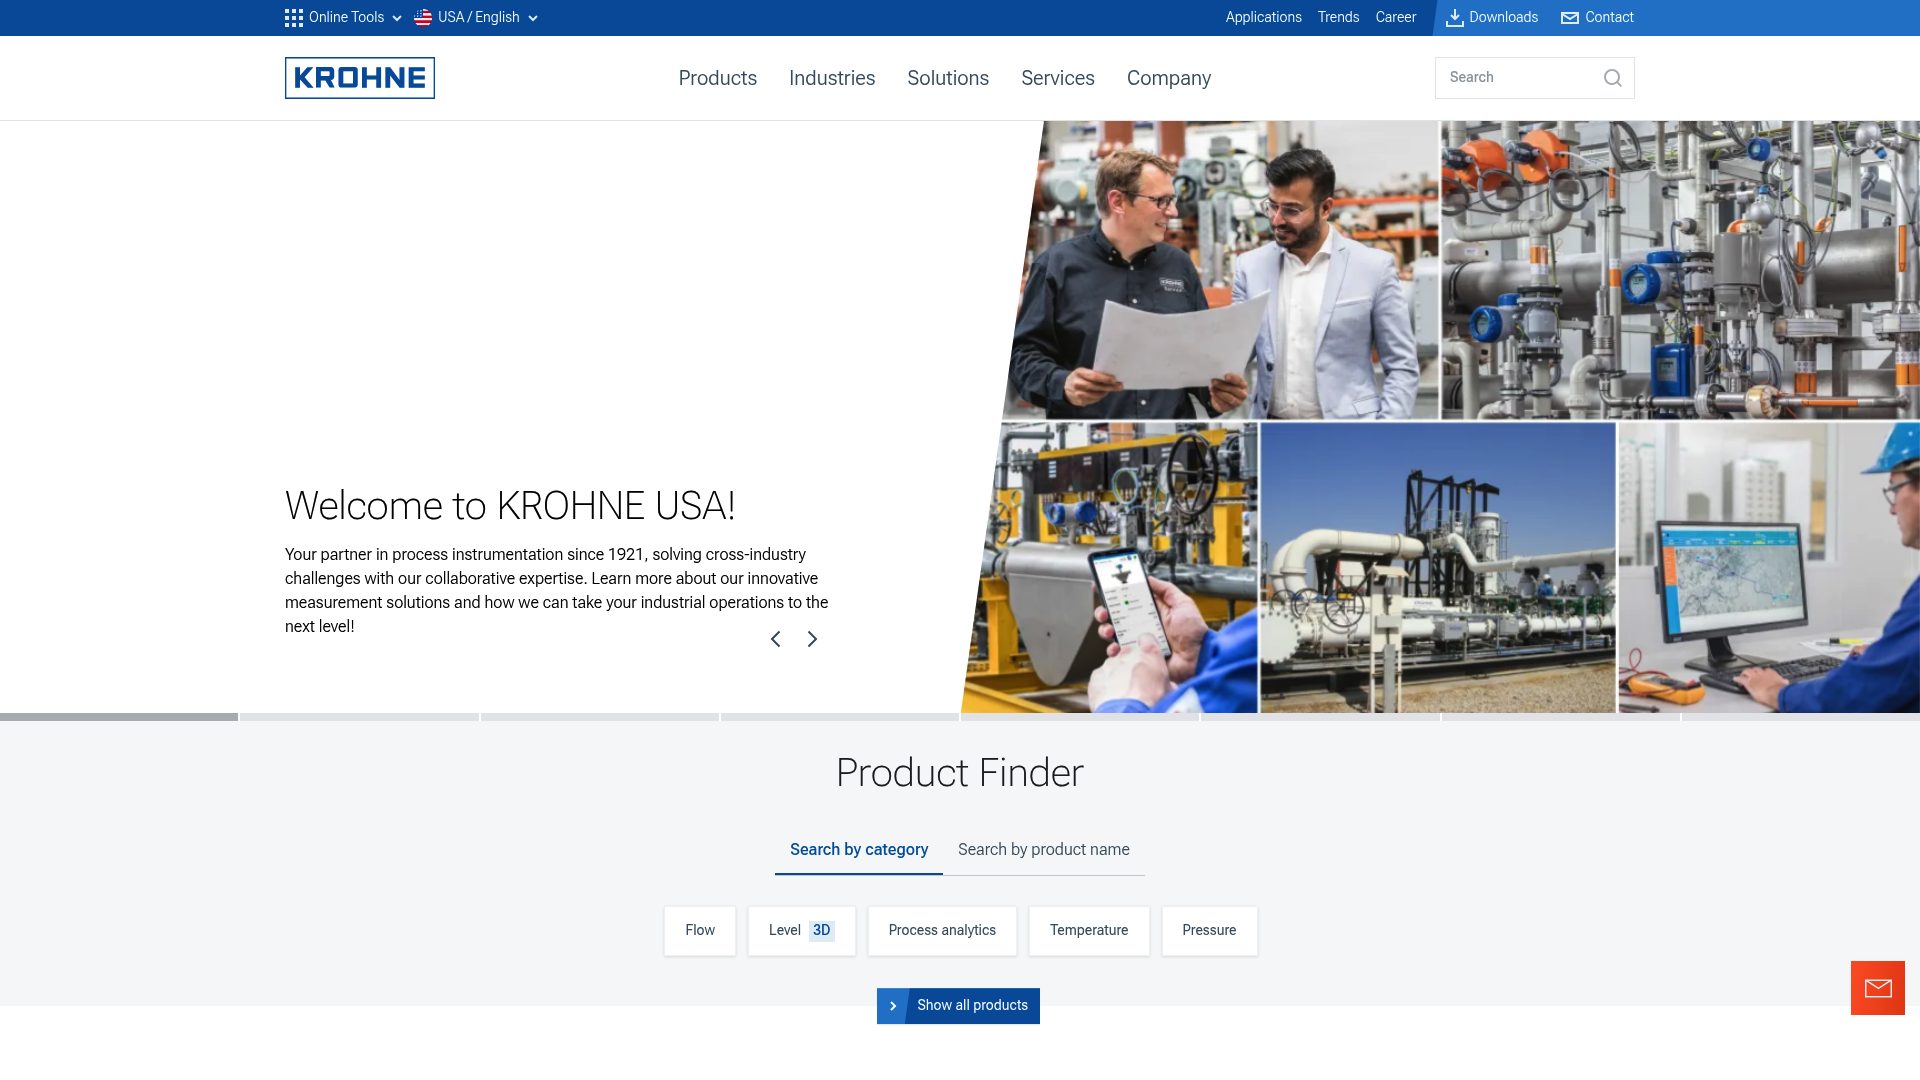Screen dimensions: 1920x1080
Task: Advance carousel using right arrow
Action: [811, 638]
